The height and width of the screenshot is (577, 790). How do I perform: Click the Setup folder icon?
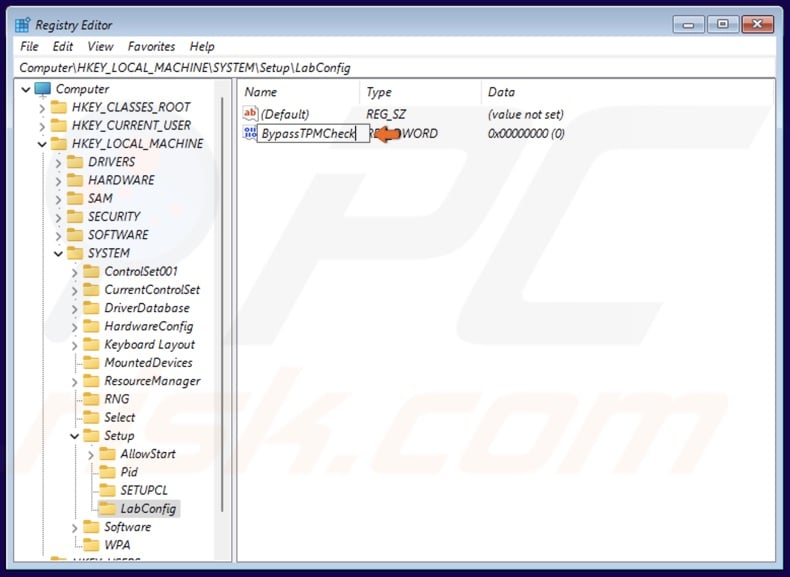click(91, 435)
